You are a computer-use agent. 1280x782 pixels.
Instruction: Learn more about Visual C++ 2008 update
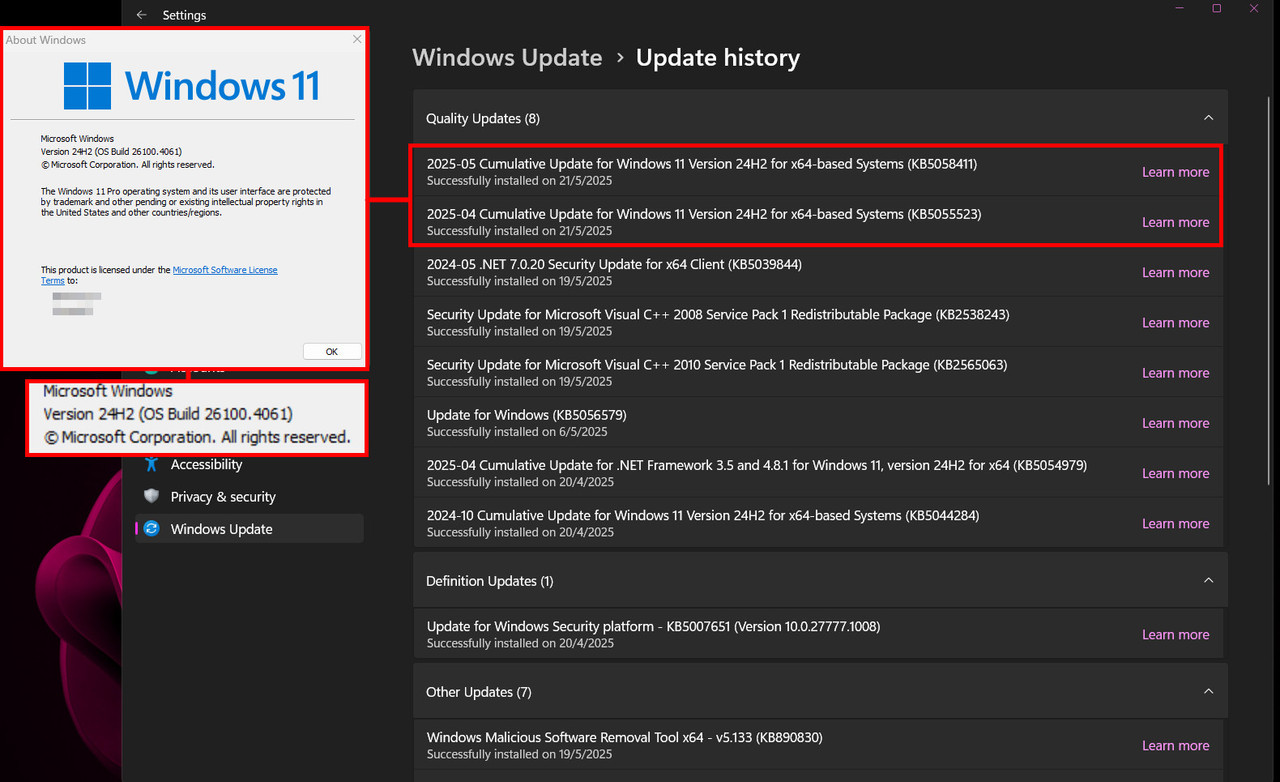tap(1175, 322)
